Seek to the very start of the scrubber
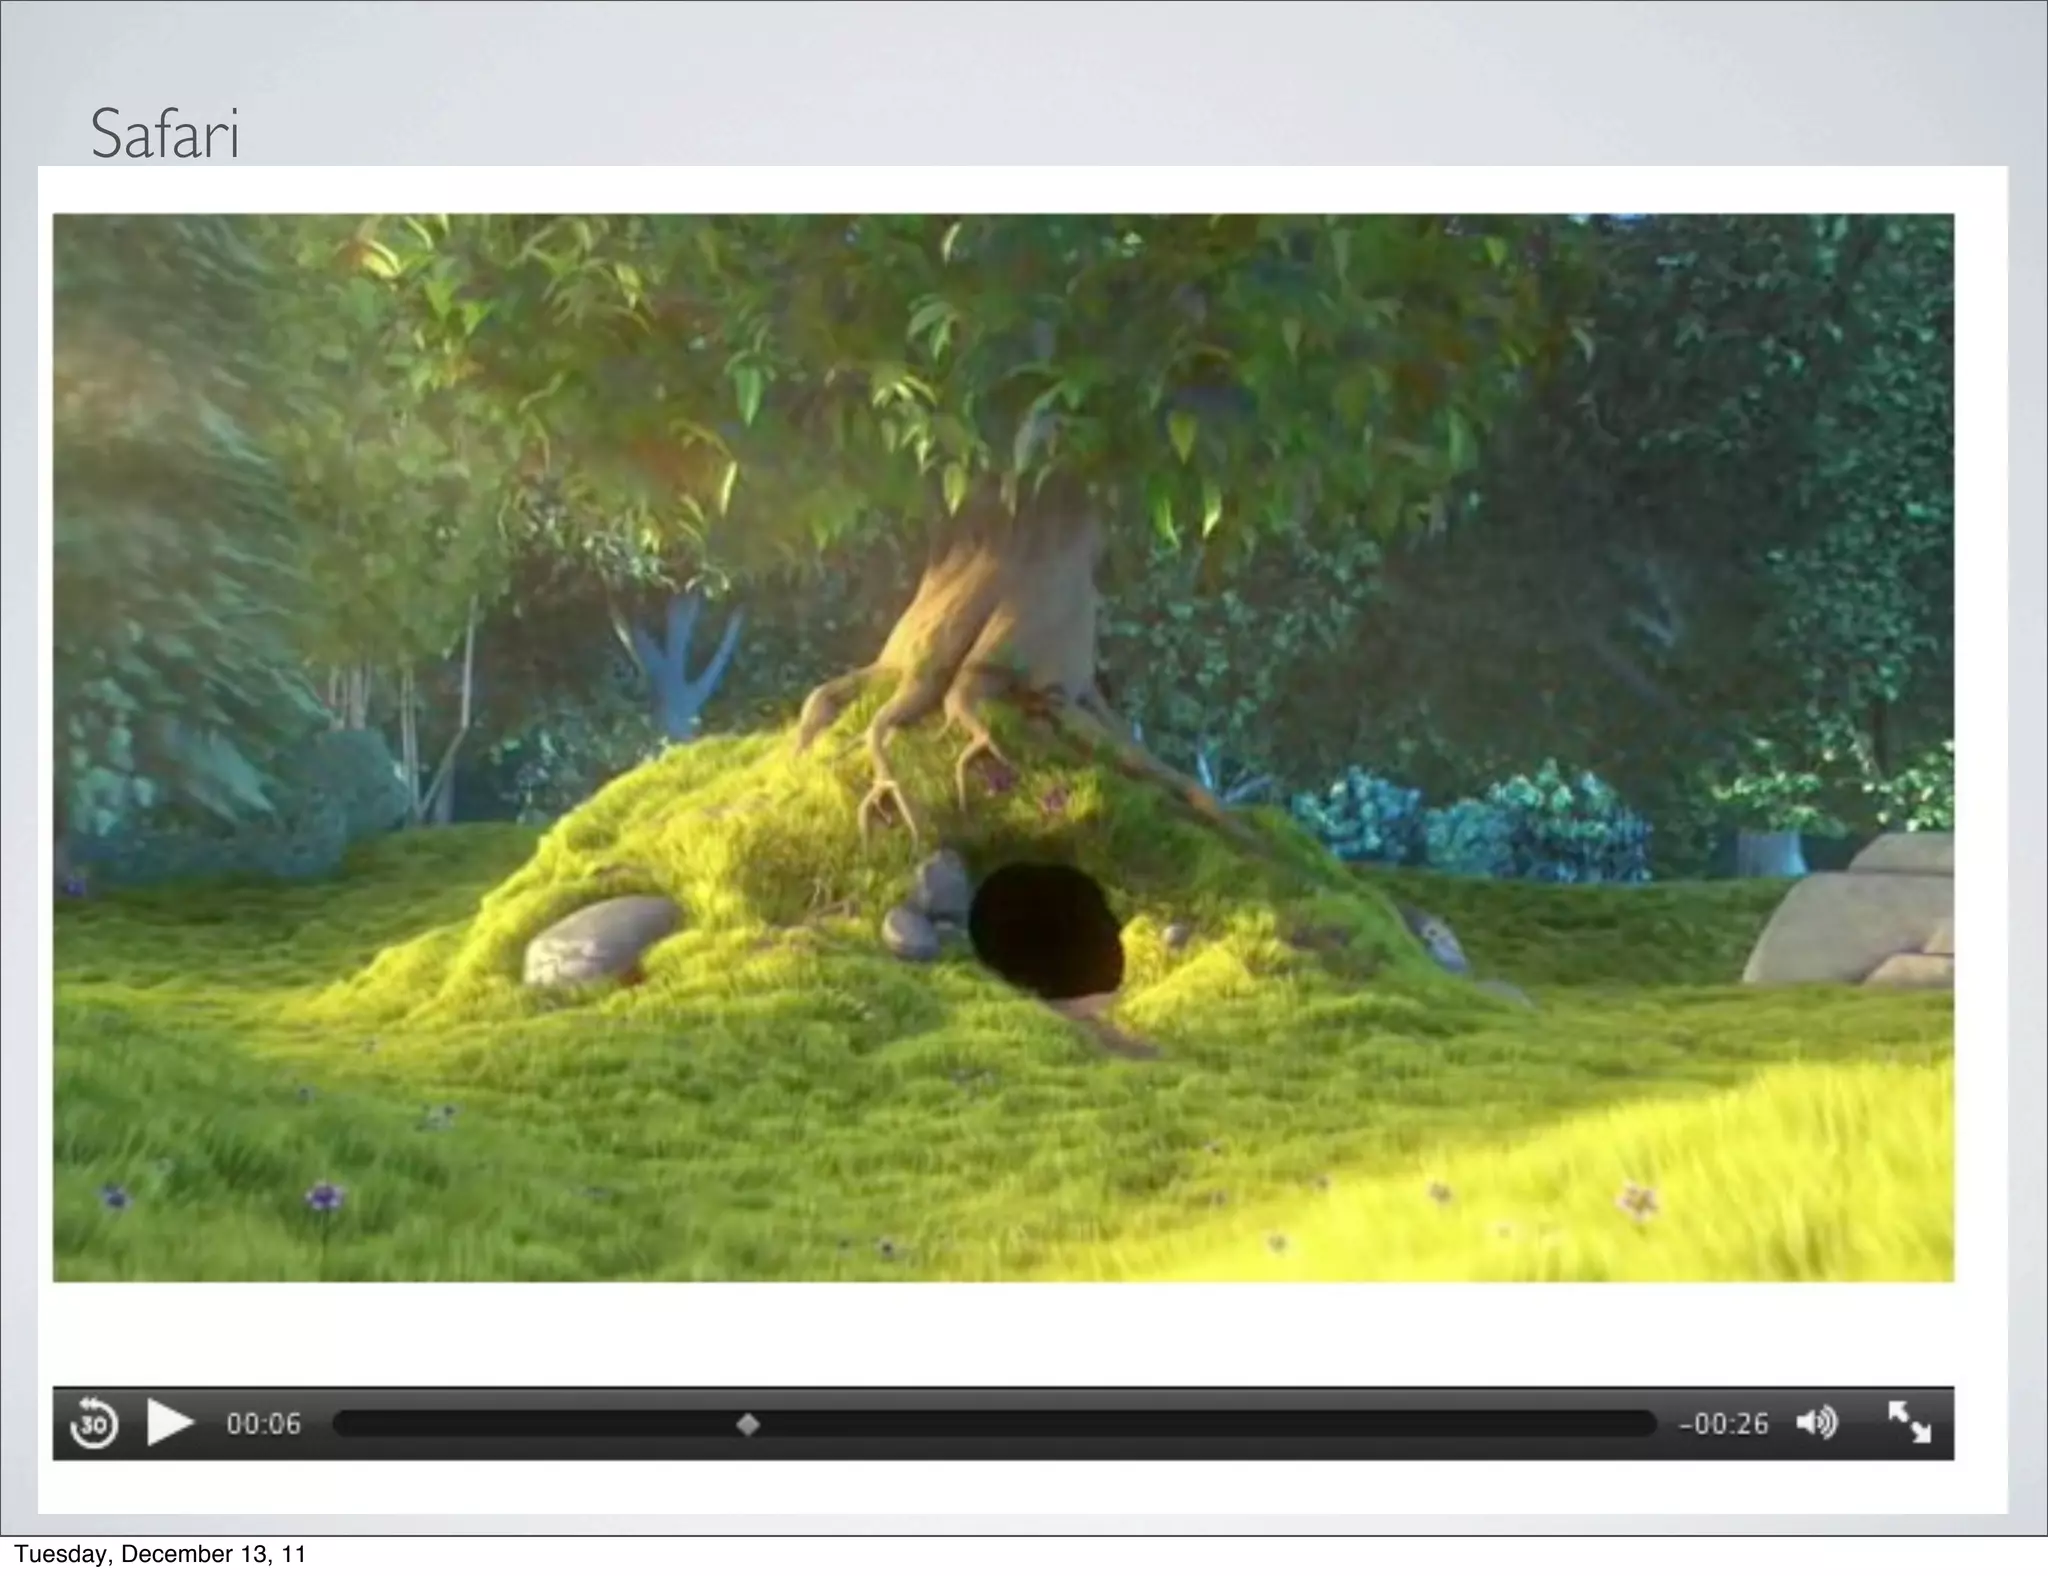This screenshot has height=1576, width=2048. tap(342, 1424)
